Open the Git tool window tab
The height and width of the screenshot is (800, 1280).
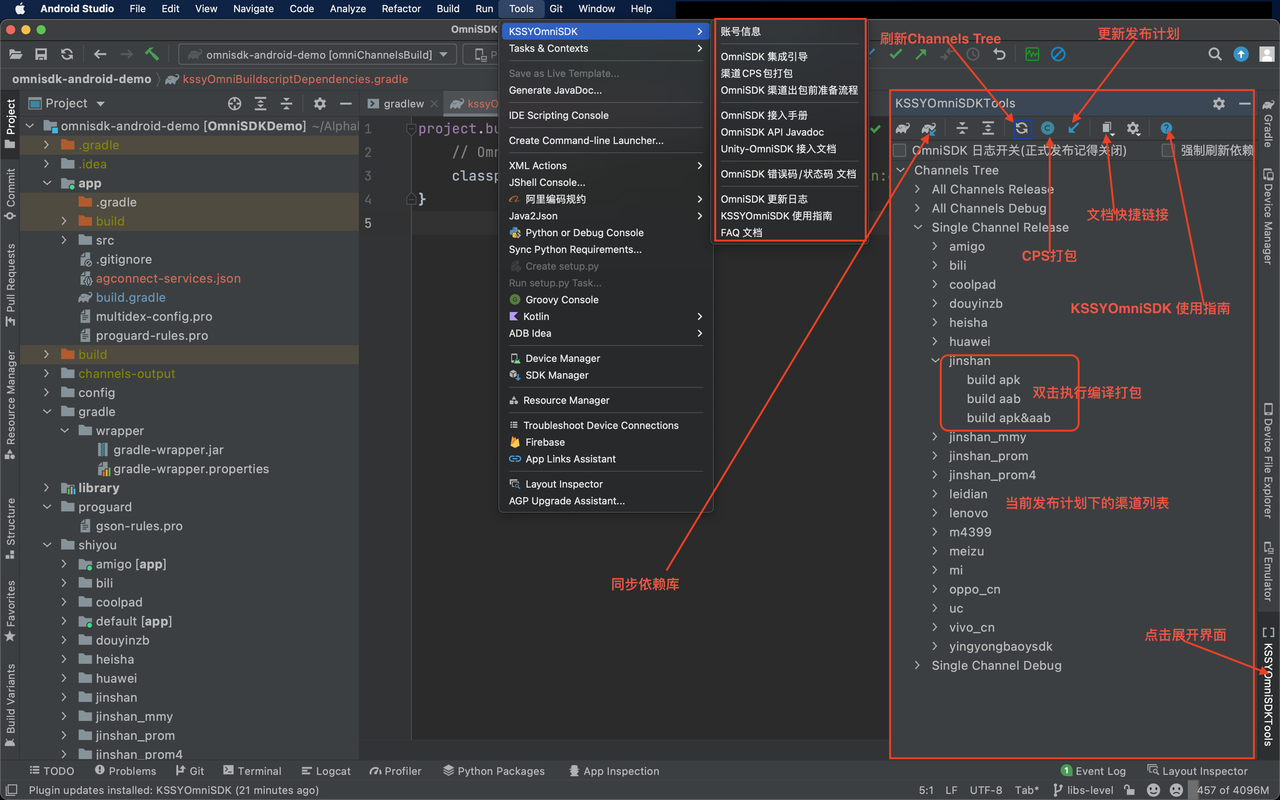coord(189,771)
